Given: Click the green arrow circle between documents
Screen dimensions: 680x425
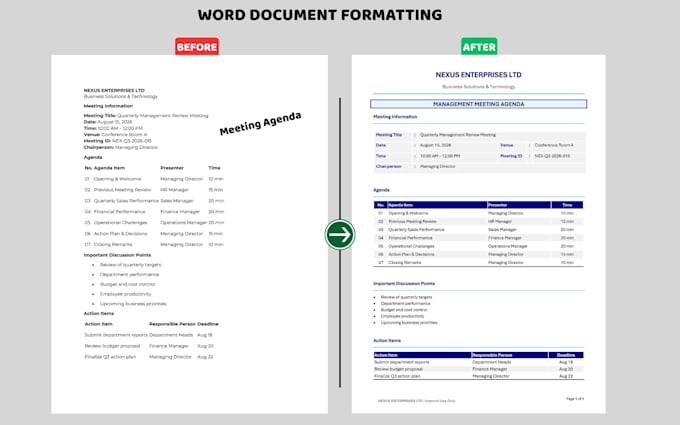Looking at the screenshot, I should (x=340, y=235).
